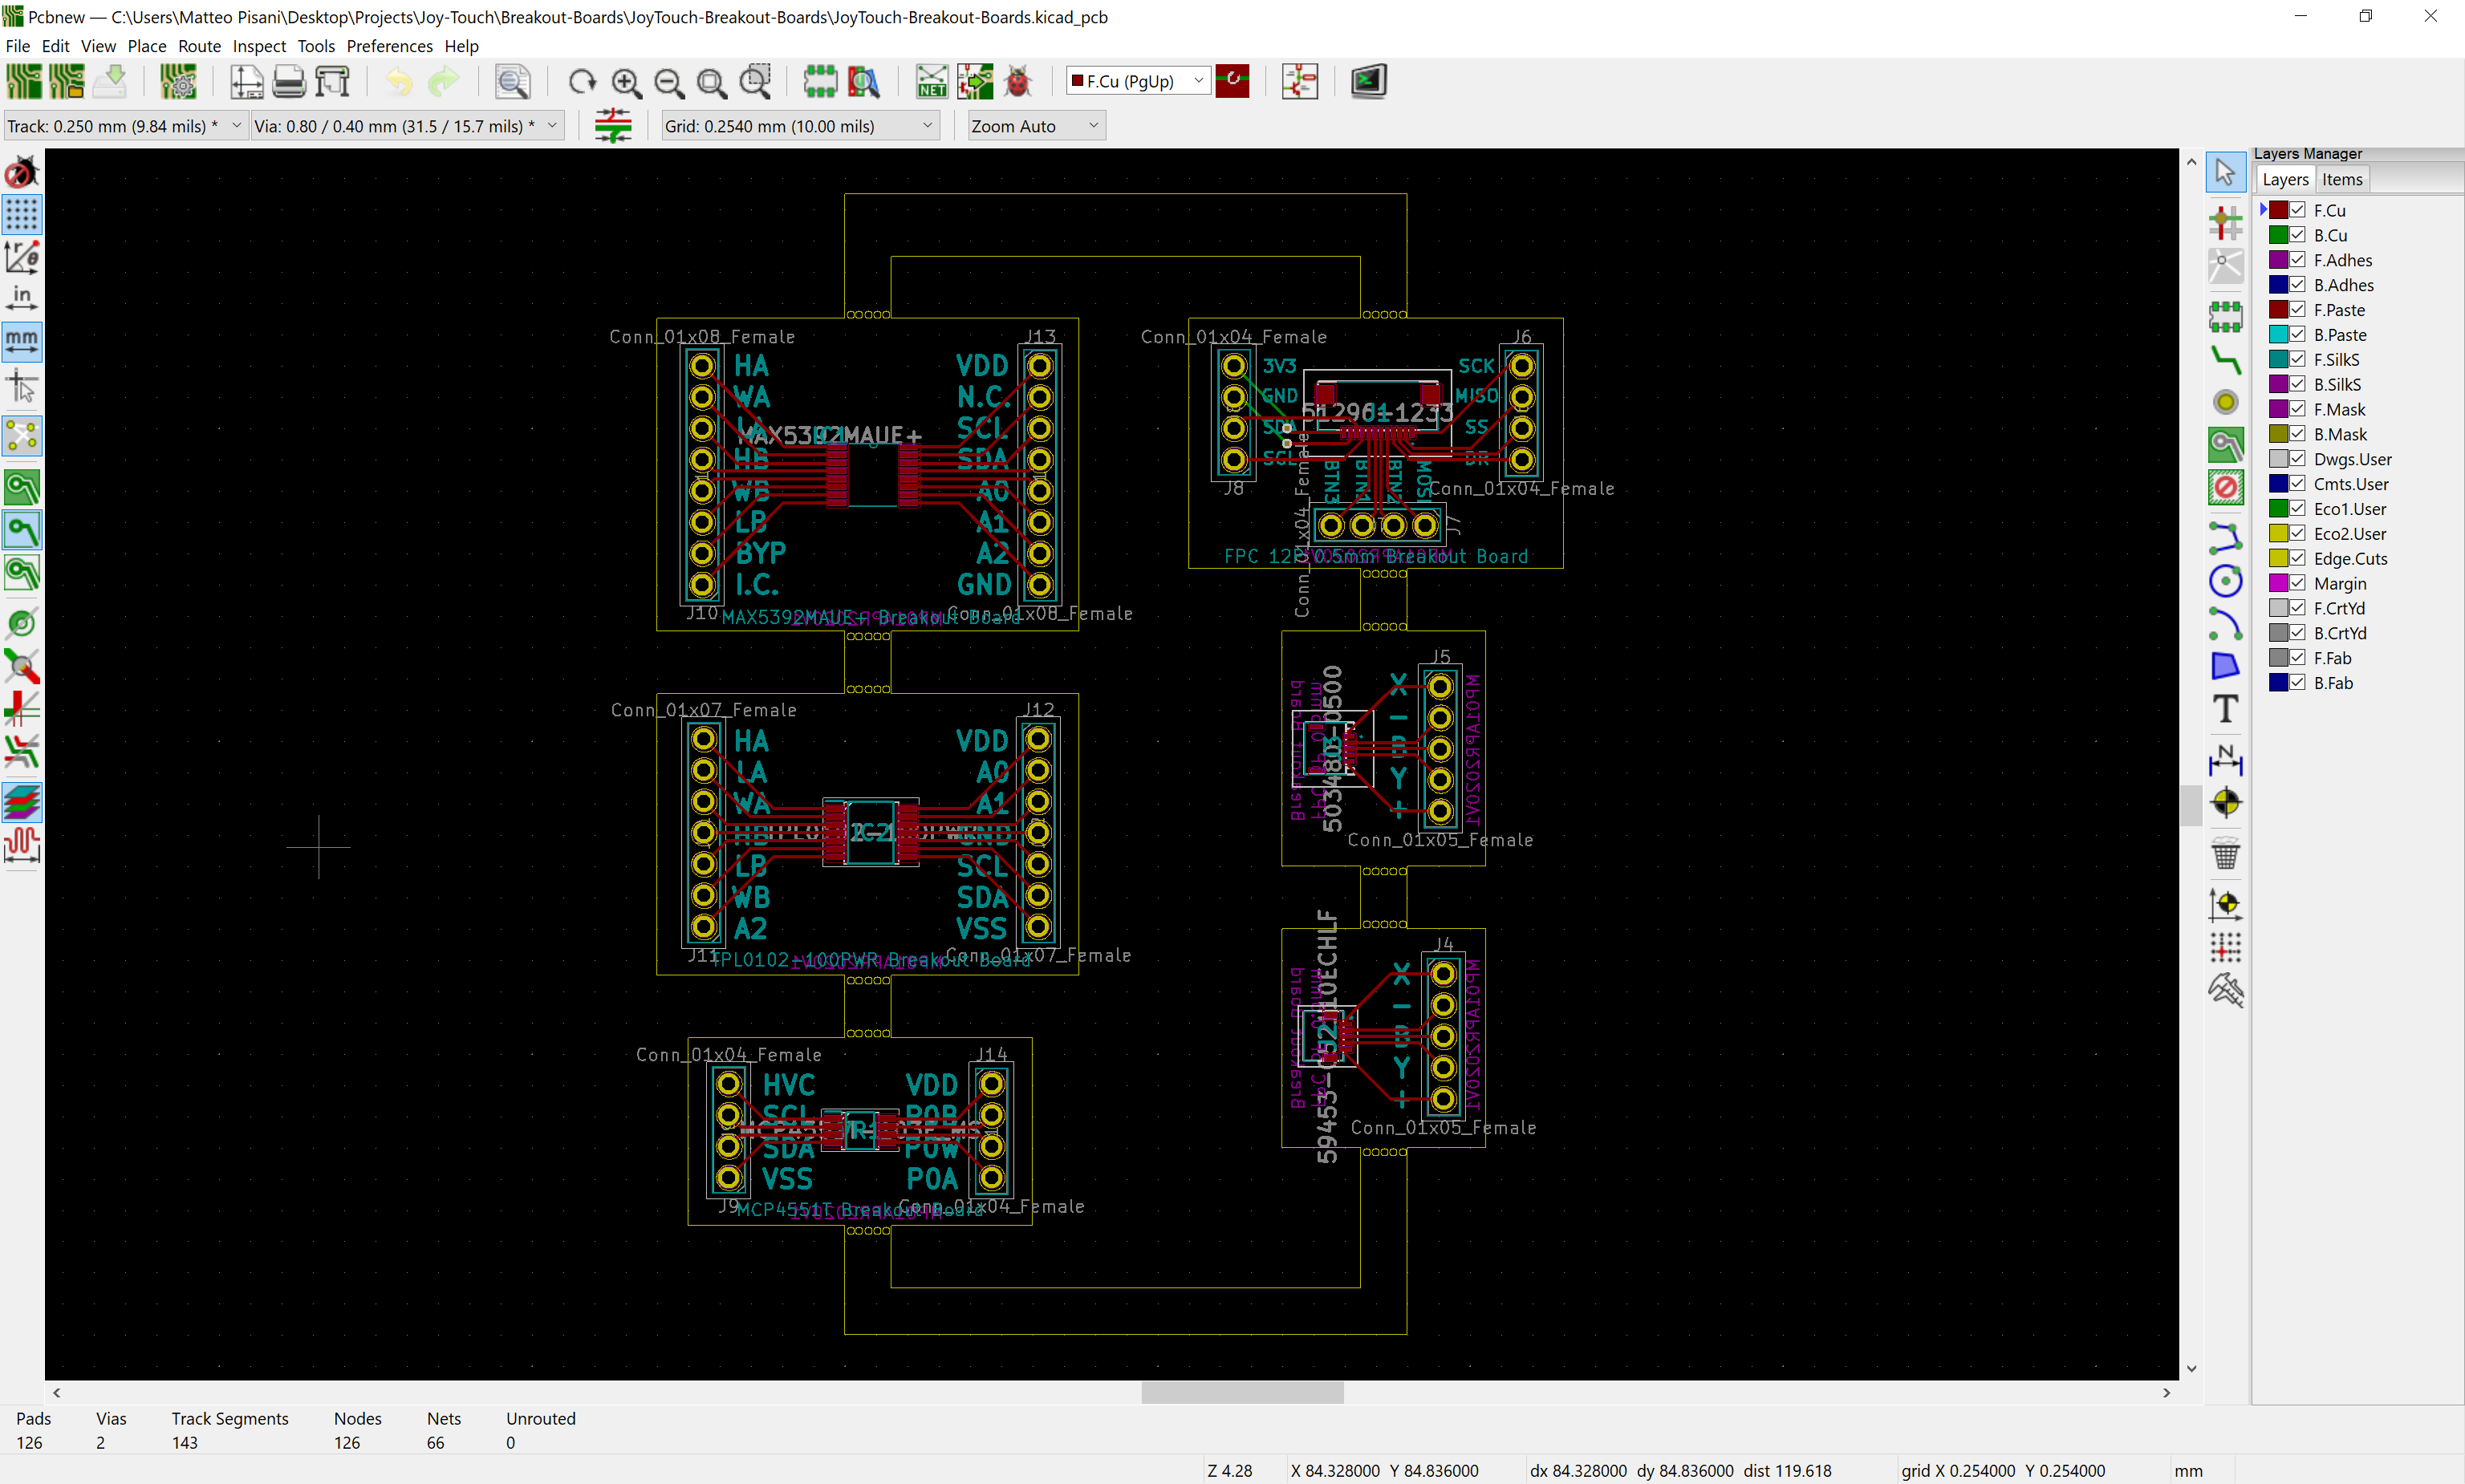Click the Design Rules Check bug icon
The image size is (2465, 1484).
1018,82
